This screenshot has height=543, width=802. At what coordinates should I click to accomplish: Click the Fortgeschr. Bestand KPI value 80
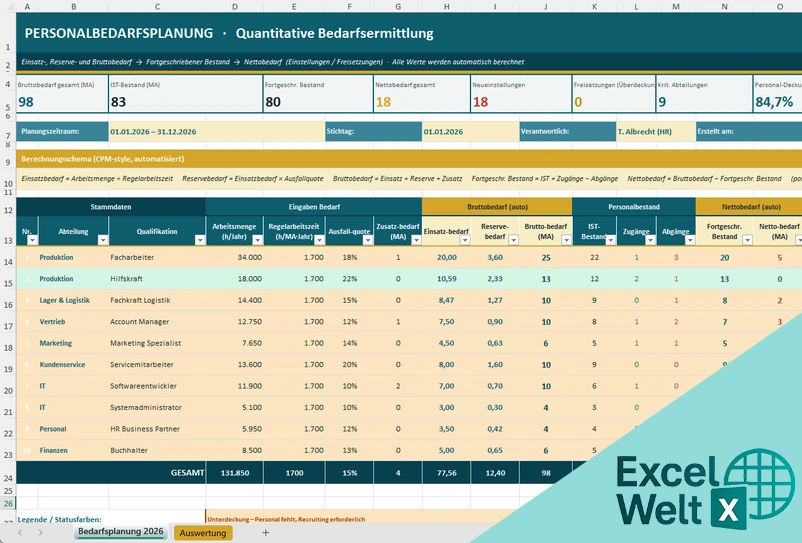[273, 102]
